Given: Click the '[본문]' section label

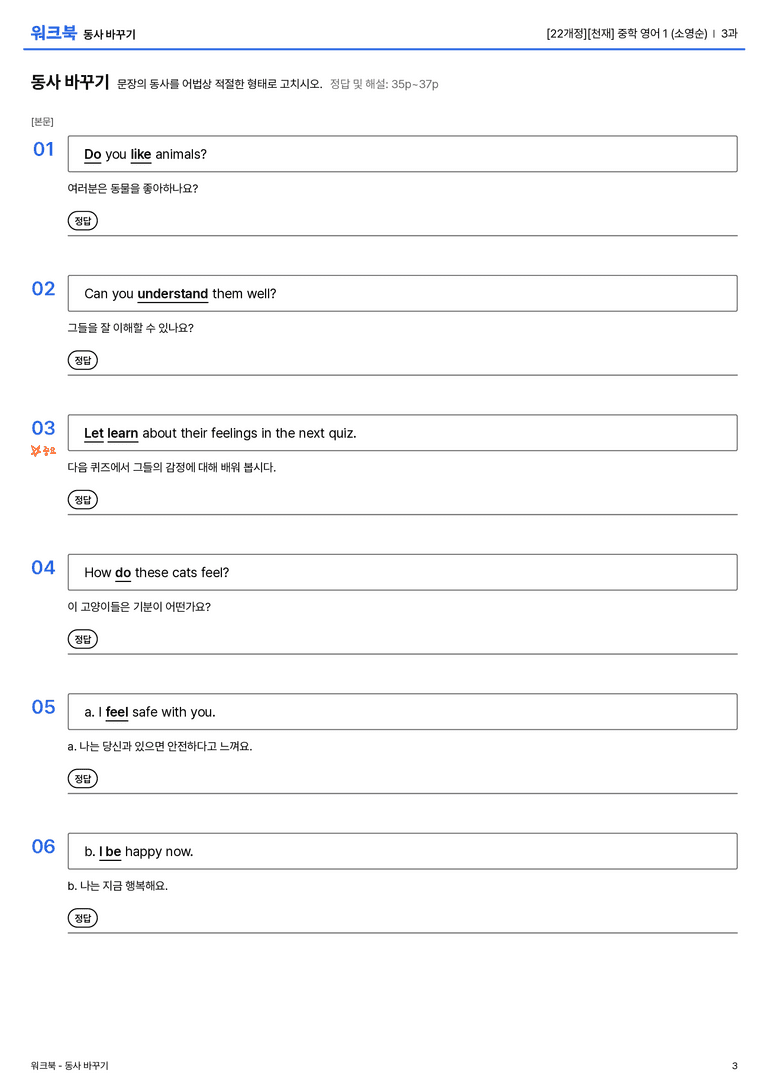Looking at the screenshot, I should [42, 121].
